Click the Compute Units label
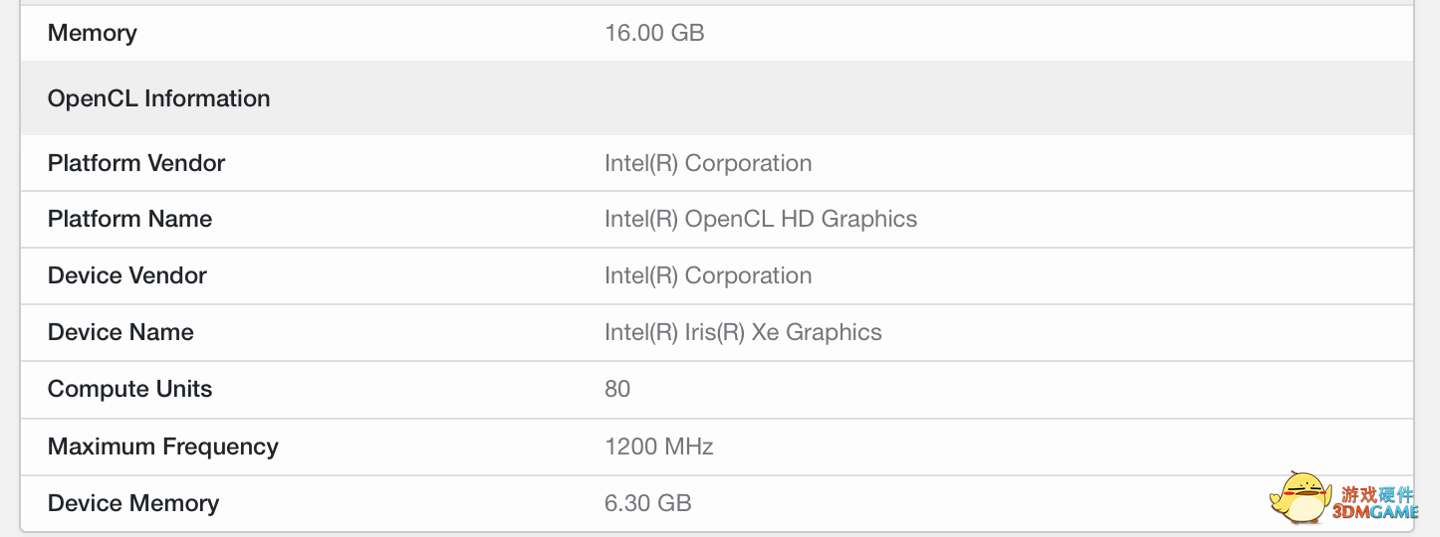Screen dimensions: 1440x537 tap(129, 389)
